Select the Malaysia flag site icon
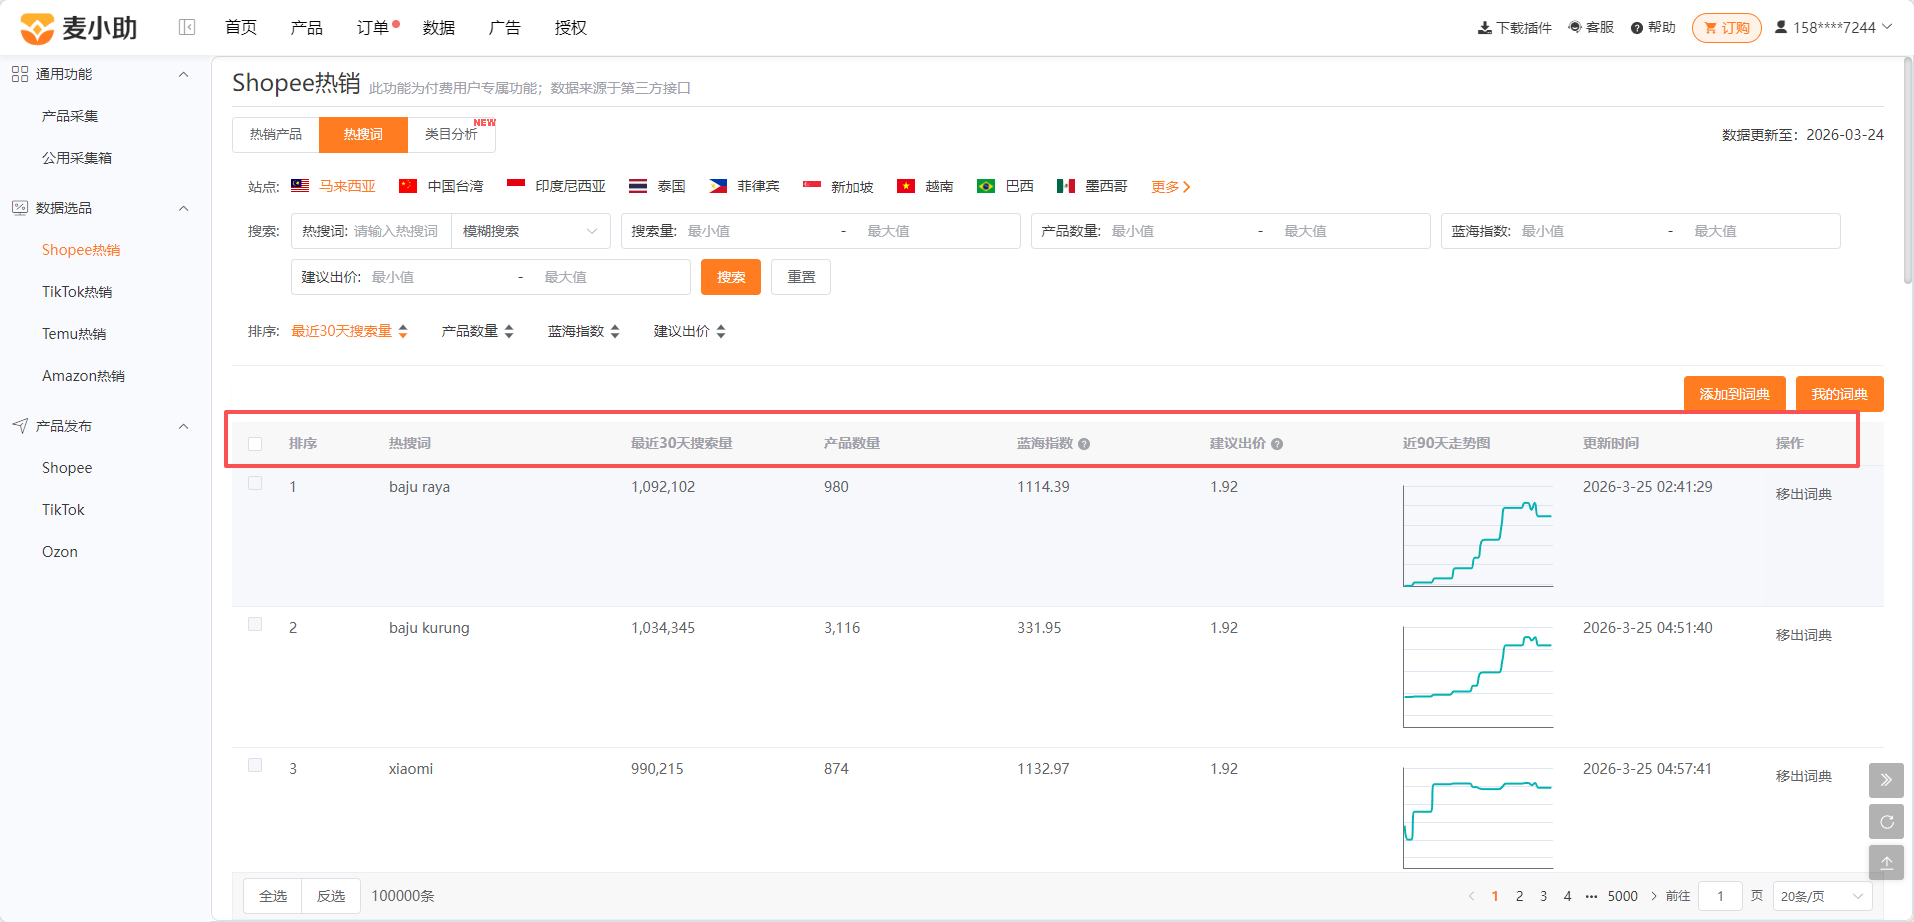The height and width of the screenshot is (922, 1914). click(300, 185)
